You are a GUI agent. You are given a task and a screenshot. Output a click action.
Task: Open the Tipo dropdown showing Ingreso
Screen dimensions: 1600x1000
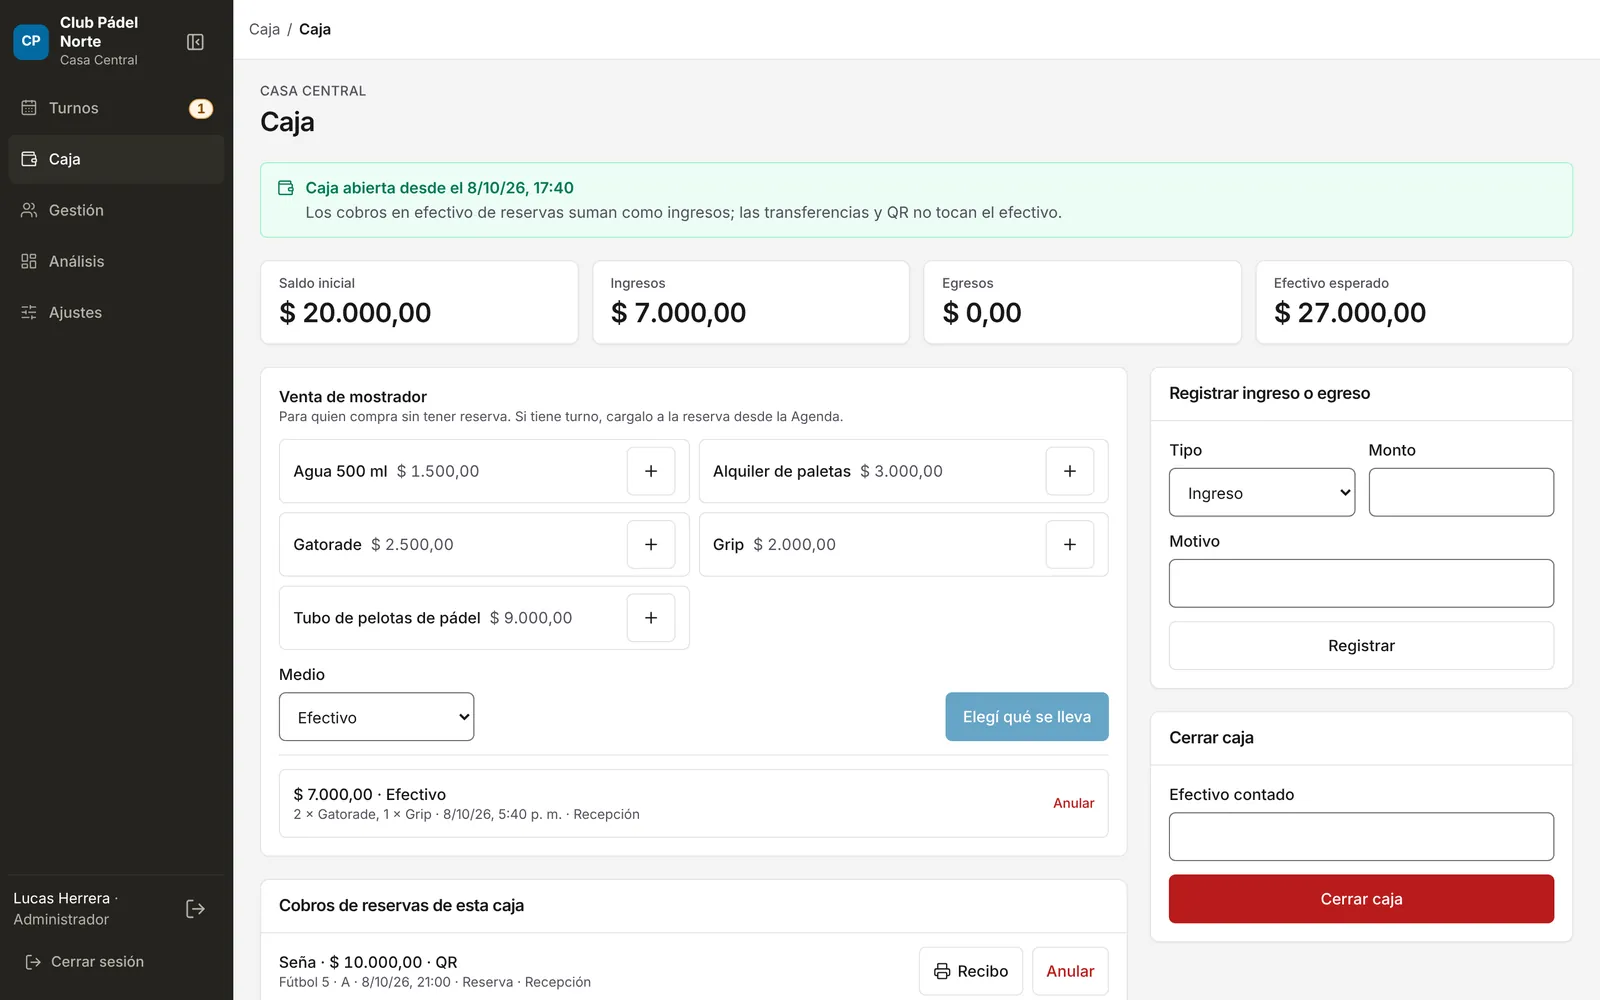pyautogui.click(x=1262, y=493)
